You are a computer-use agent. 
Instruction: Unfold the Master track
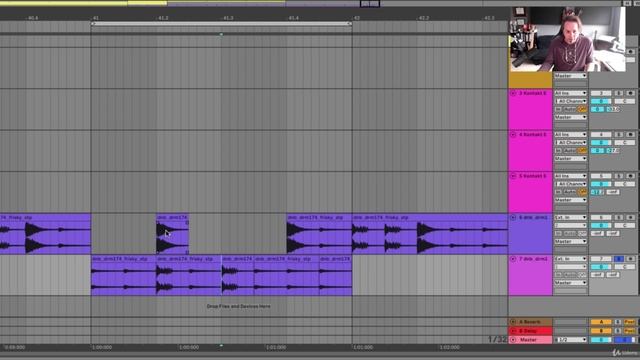coord(513,340)
